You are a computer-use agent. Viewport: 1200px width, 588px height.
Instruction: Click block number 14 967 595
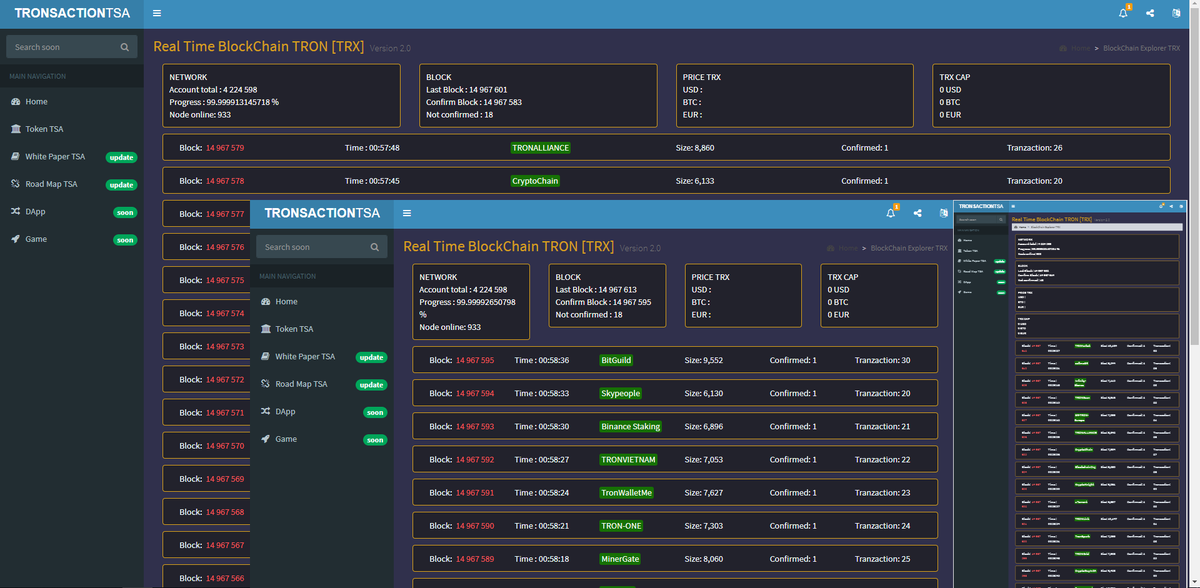coord(475,360)
